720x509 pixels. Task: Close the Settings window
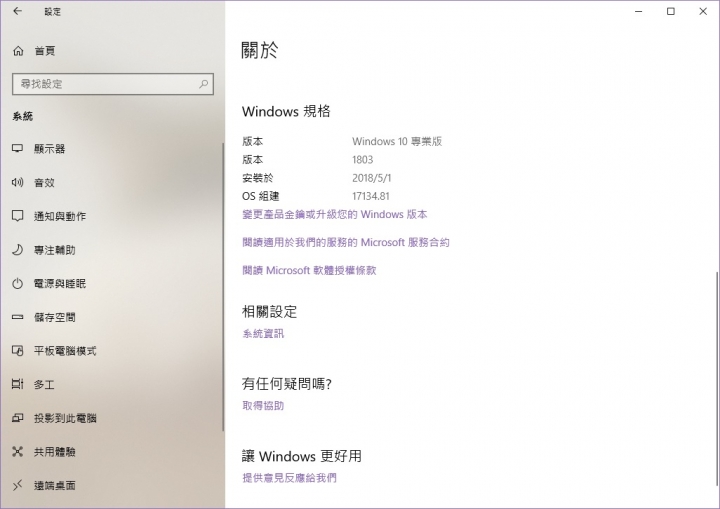(703, 11)
